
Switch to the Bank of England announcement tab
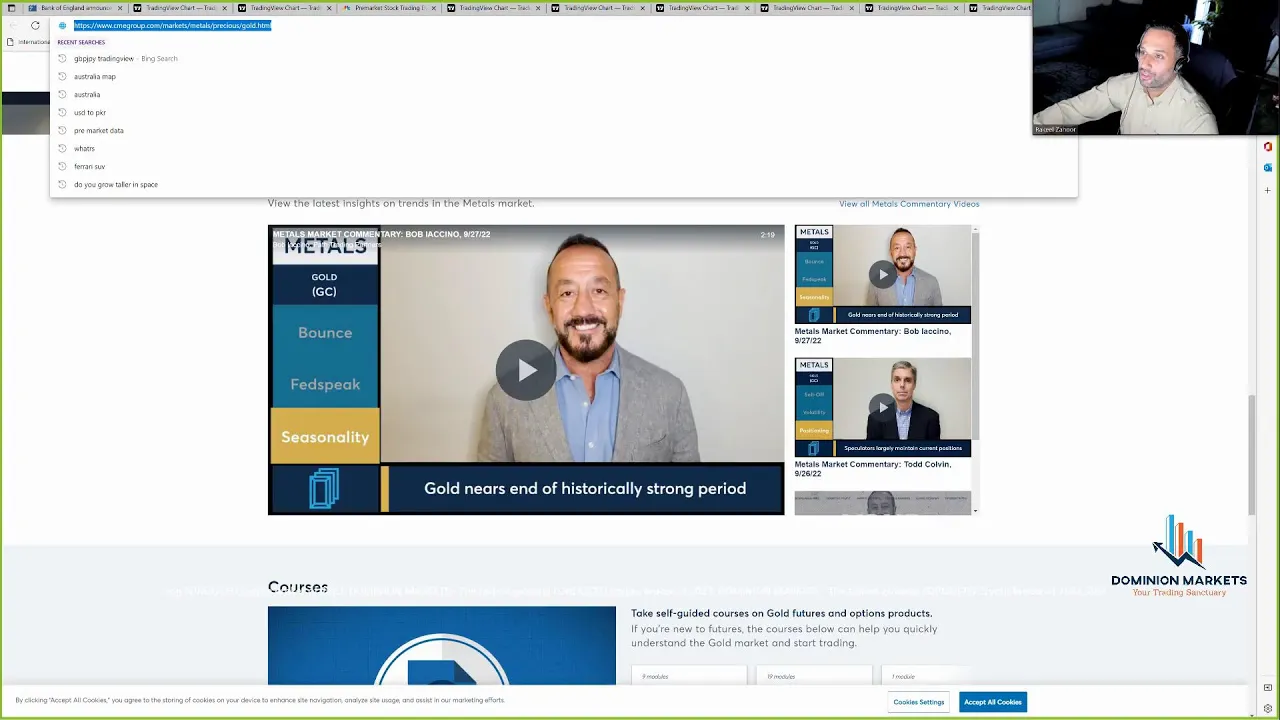click(75, 8)
